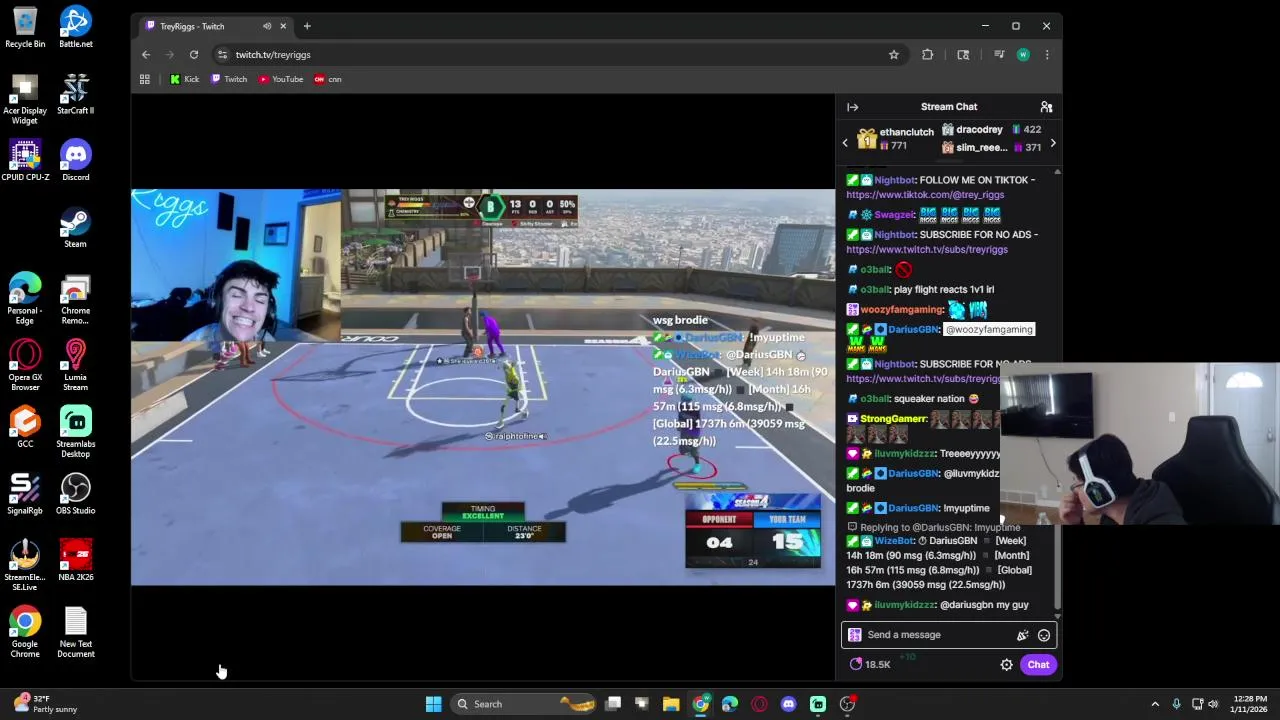
Task: Open the emote picker smiley
Action: (x=1044, y=635)
